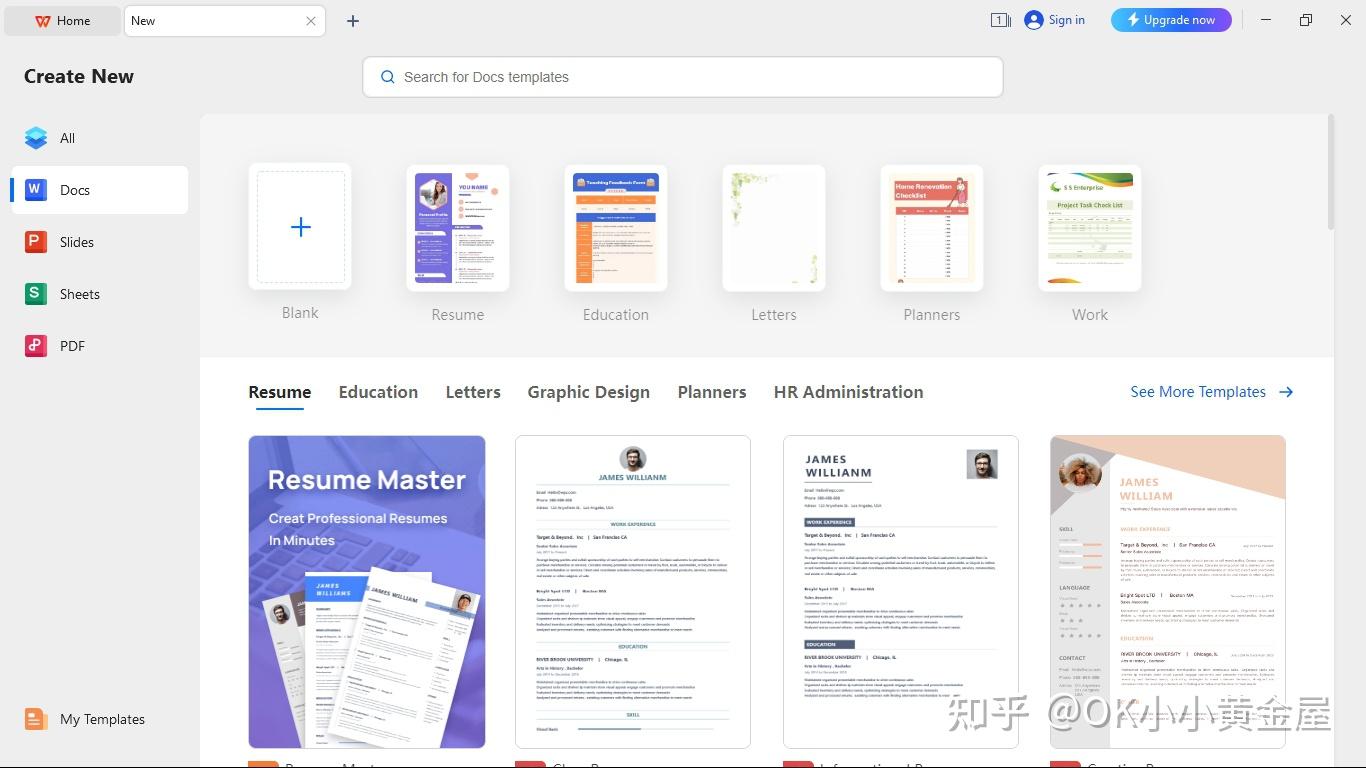Open the Sheets section
Viewport: 1366px width, 768px height.
pyautogui.click(x=79, y=294)
